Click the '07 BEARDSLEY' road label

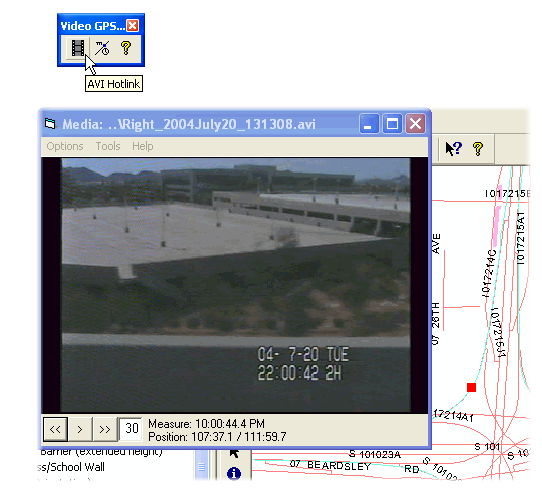click(330, 465)
